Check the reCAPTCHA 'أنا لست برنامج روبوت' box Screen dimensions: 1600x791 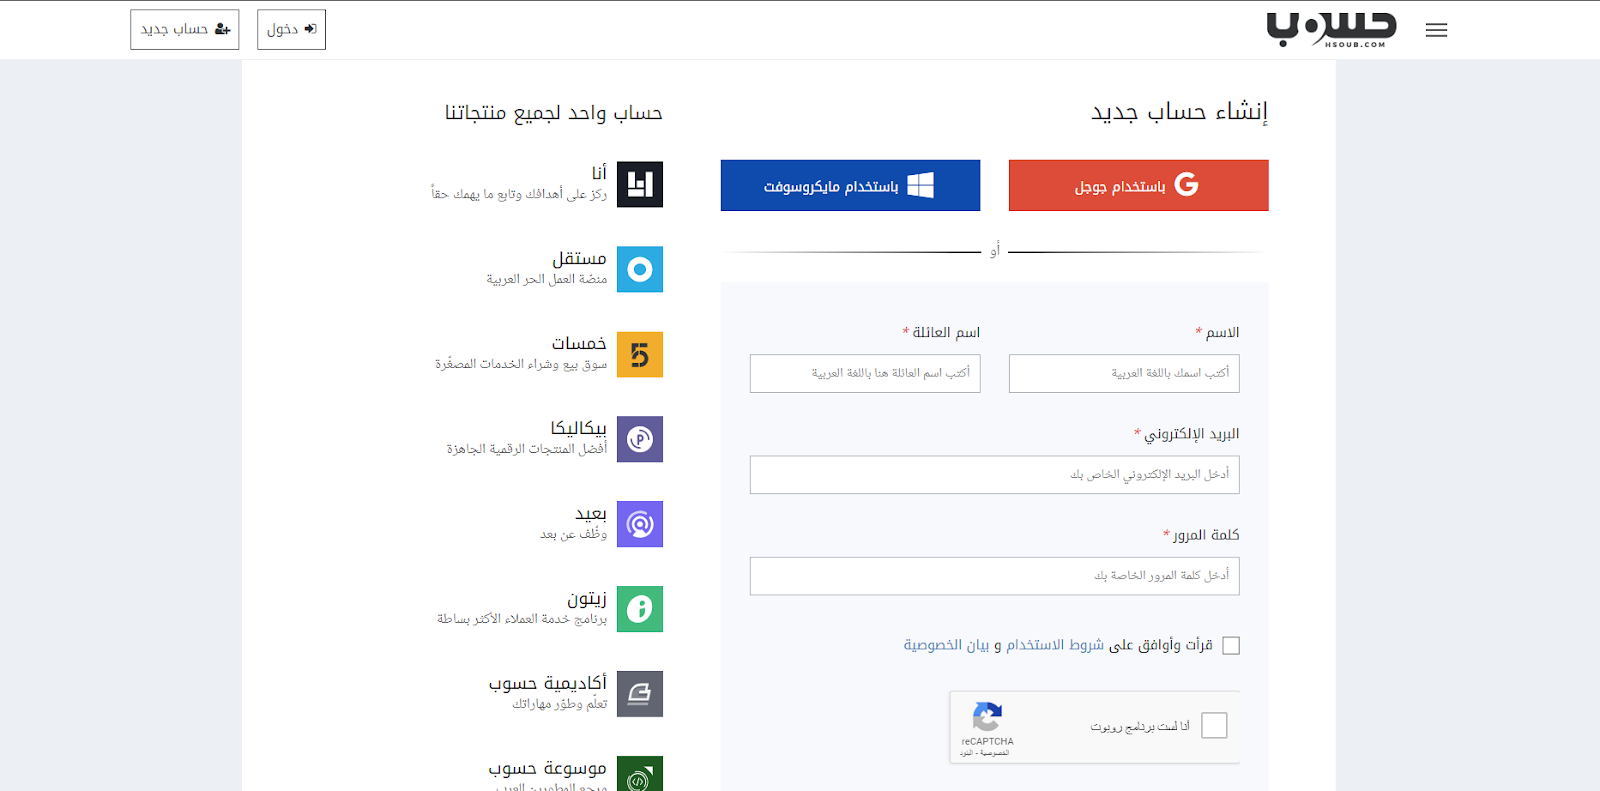1214,725
